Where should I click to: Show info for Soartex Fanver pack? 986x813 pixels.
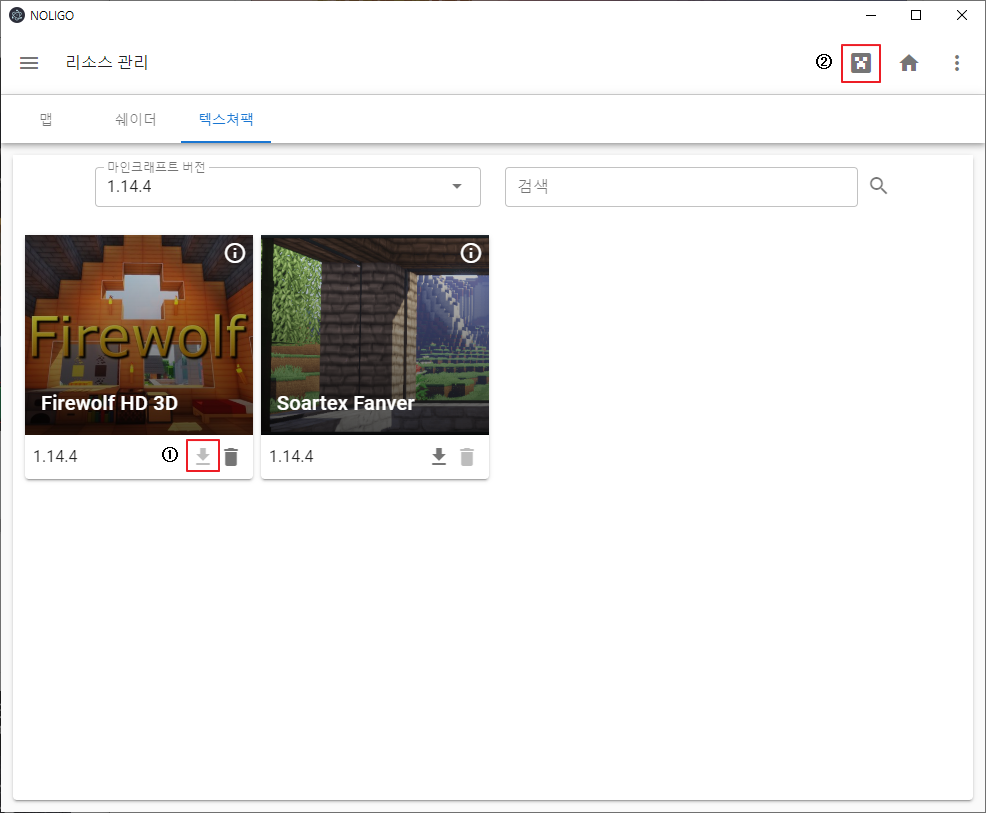click(470, 253)
